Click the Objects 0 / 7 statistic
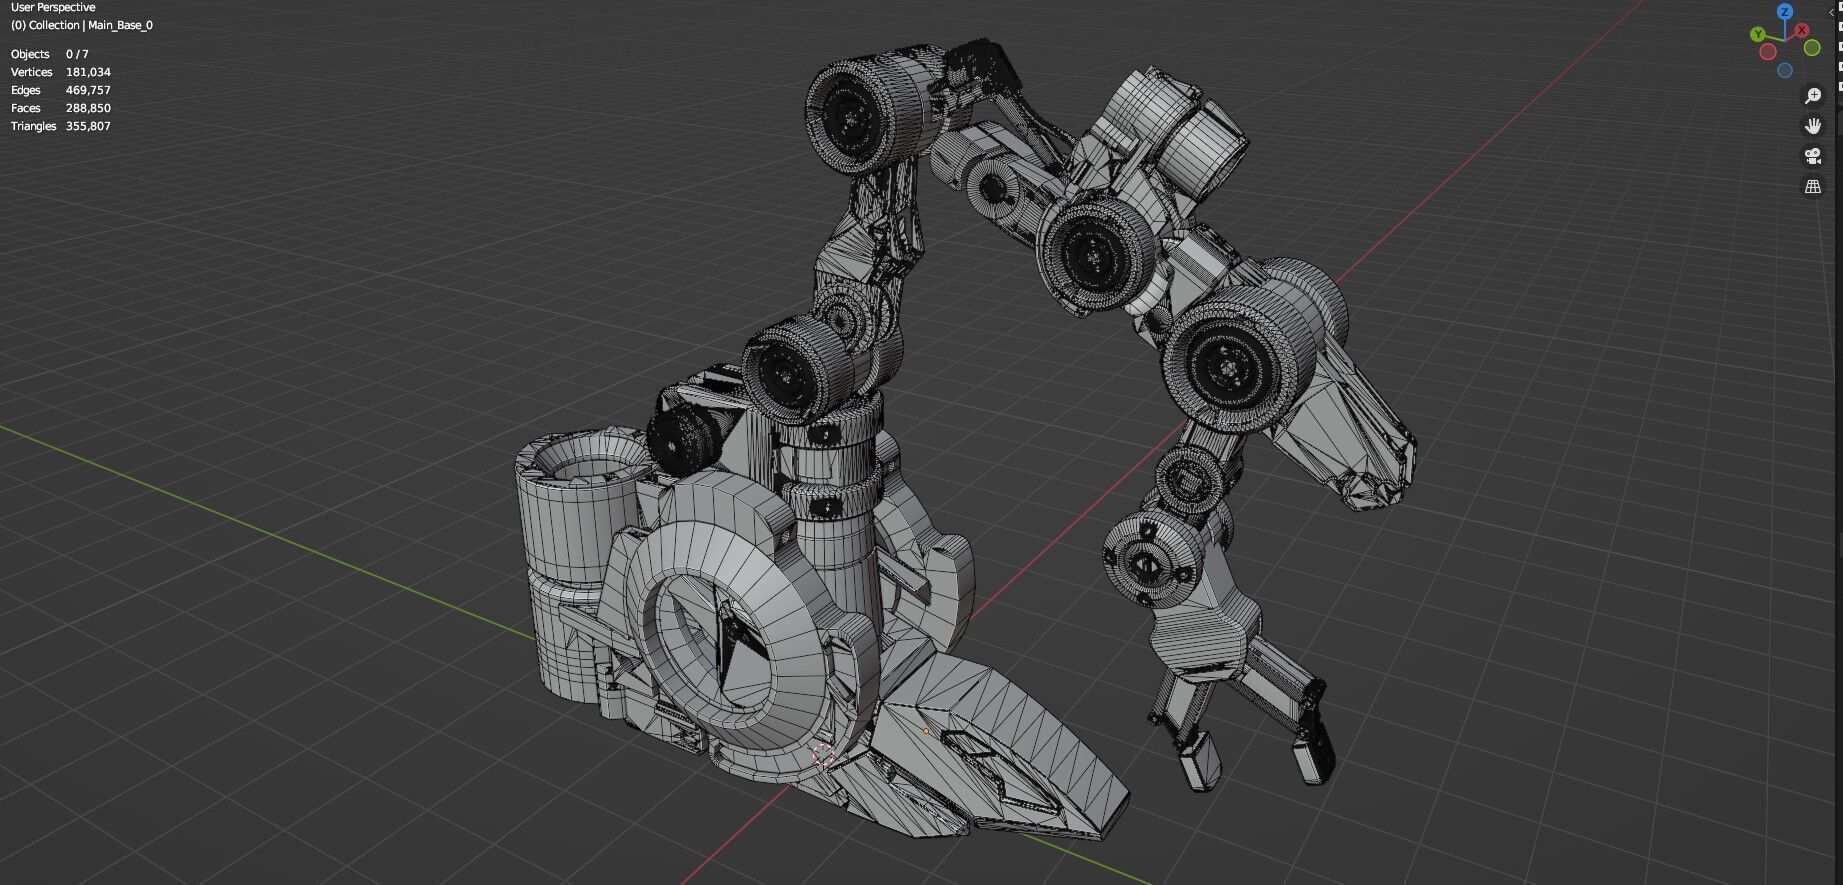The image size is (1843, 885). click(x=50, y=54)
